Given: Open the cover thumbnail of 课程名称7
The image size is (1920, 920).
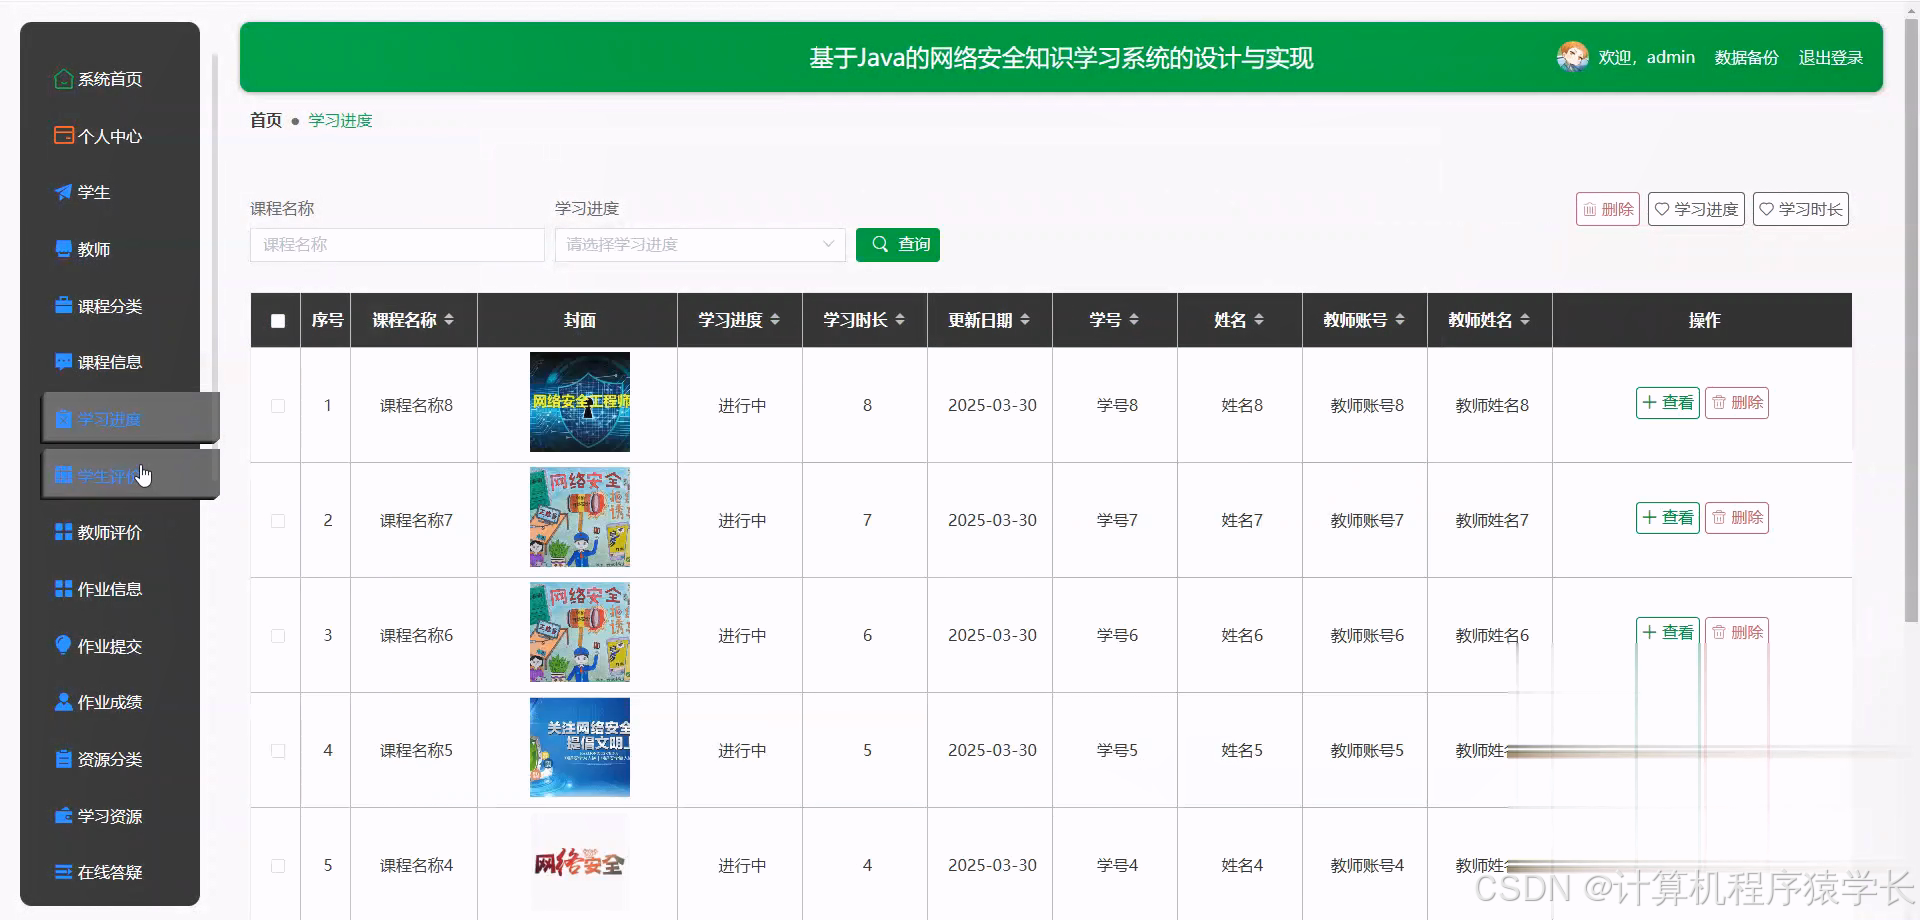Looking at the screenshot, I should pyautogui.click(x=579, y=518).
